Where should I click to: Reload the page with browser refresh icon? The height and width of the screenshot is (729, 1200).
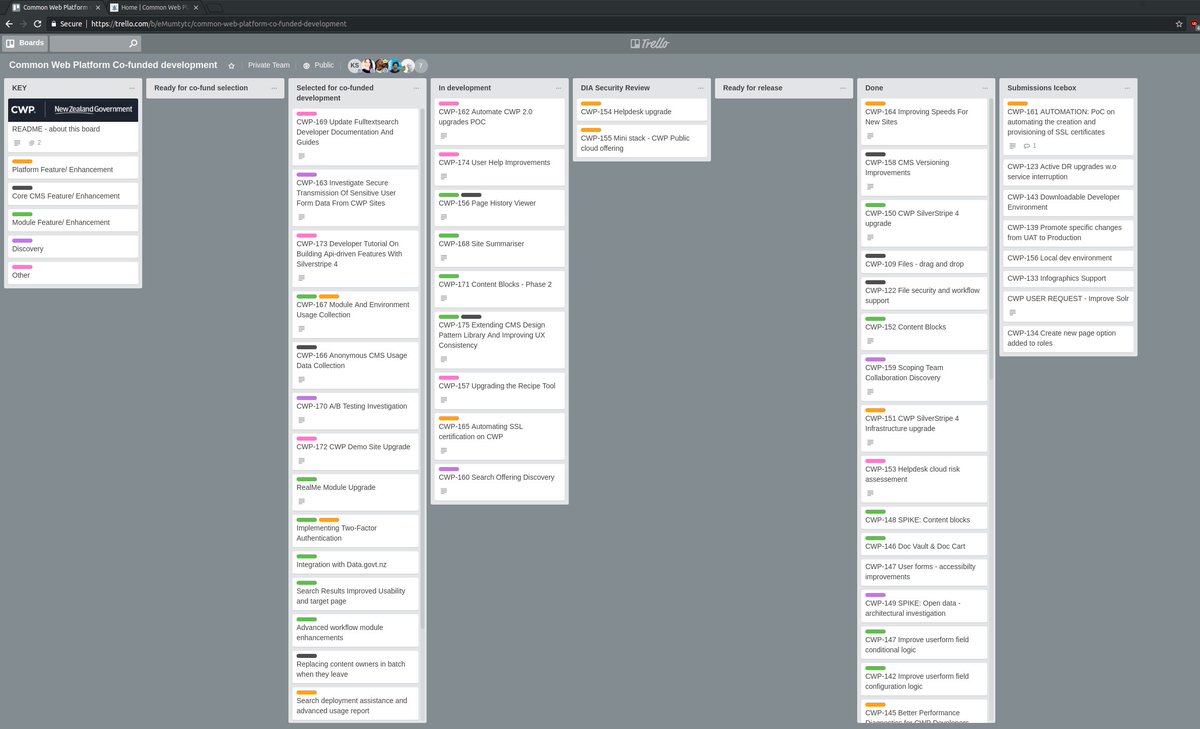(38, 23)
